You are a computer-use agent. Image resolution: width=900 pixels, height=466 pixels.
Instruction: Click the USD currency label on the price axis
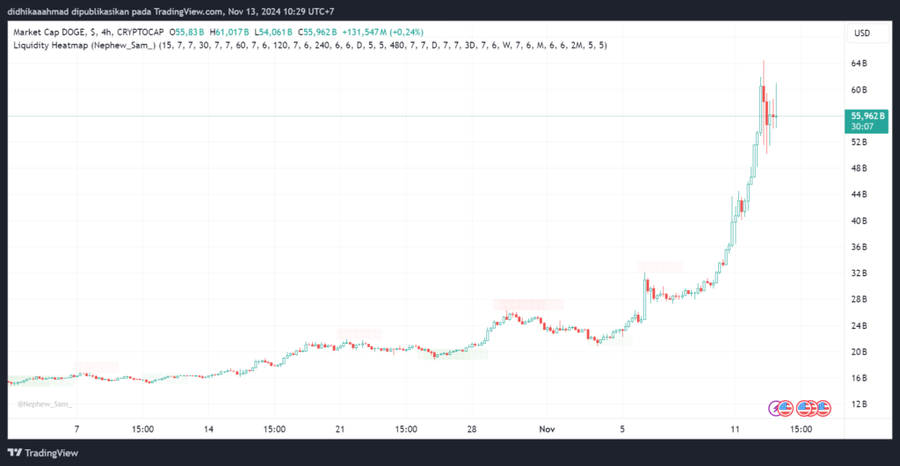(x=862, y=33)
